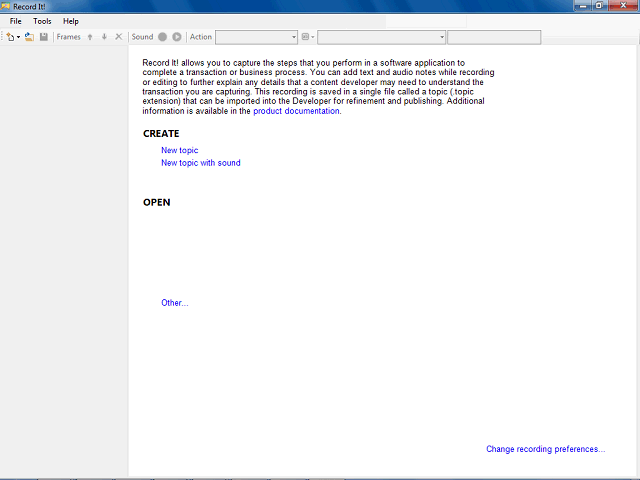The height and width of the screenshot is (480, 640).
Task: Open the Tools menu
Action: click(42, 21)
